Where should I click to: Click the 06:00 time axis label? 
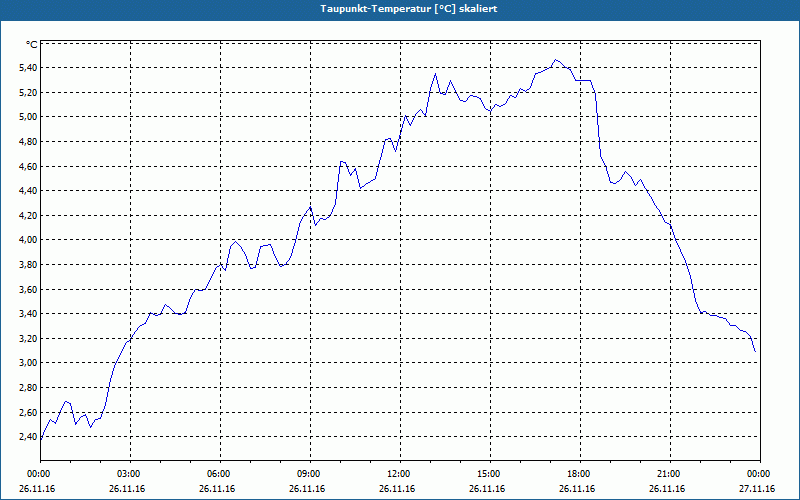pos(220,474)
